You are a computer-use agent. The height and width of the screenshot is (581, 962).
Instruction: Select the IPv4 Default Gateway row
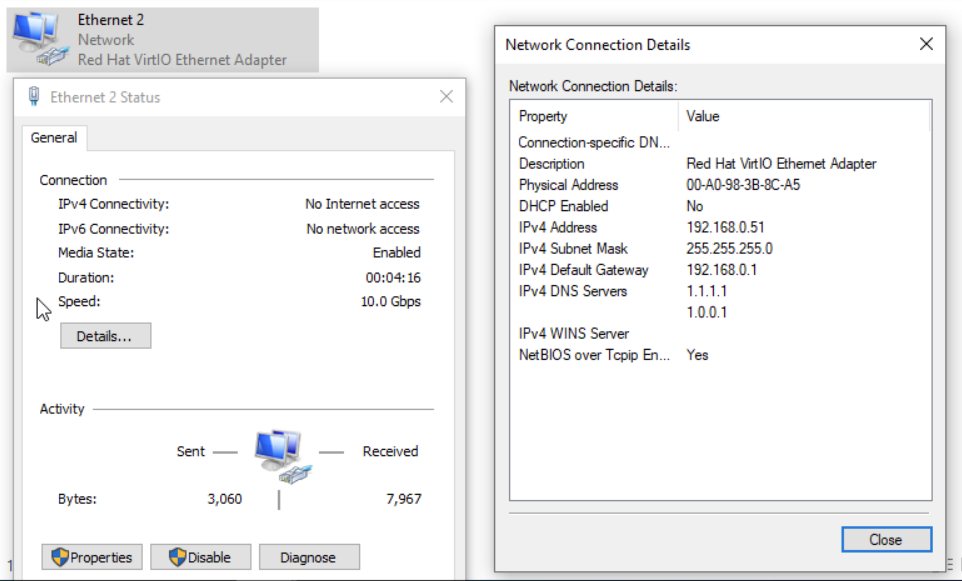point(583,270)
